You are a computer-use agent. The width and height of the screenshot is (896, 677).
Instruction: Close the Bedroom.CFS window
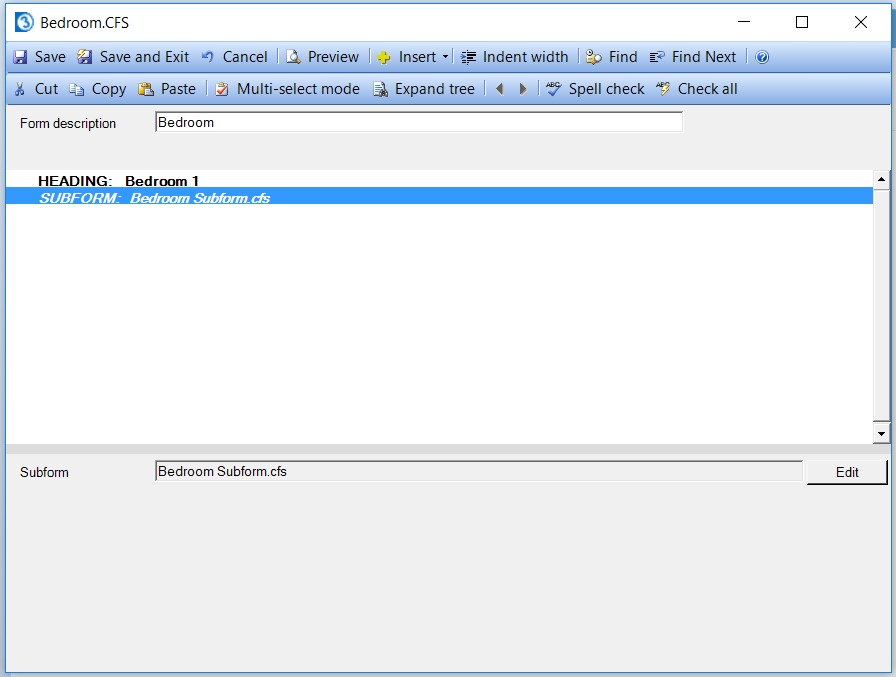[x=861, y=22]
